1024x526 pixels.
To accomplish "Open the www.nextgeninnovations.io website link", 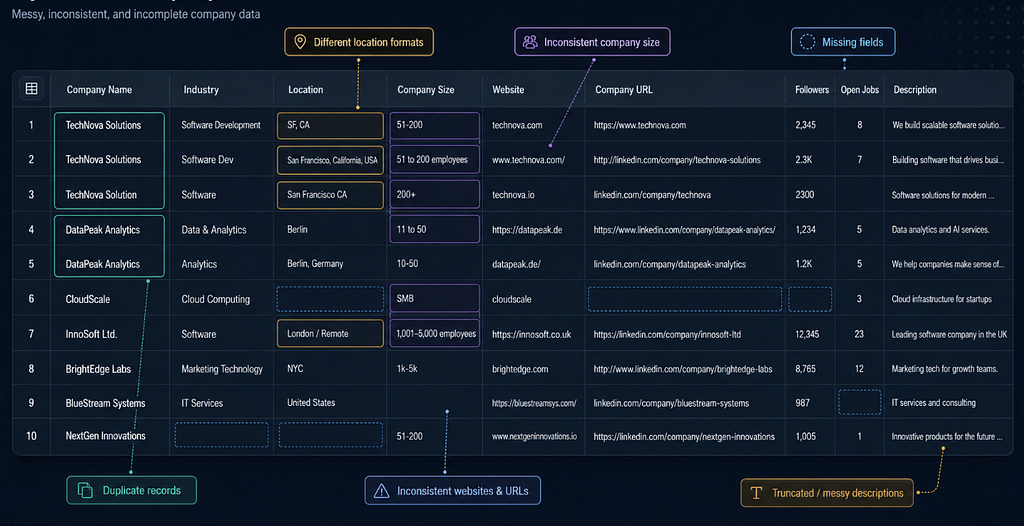I will click(534, 436).
